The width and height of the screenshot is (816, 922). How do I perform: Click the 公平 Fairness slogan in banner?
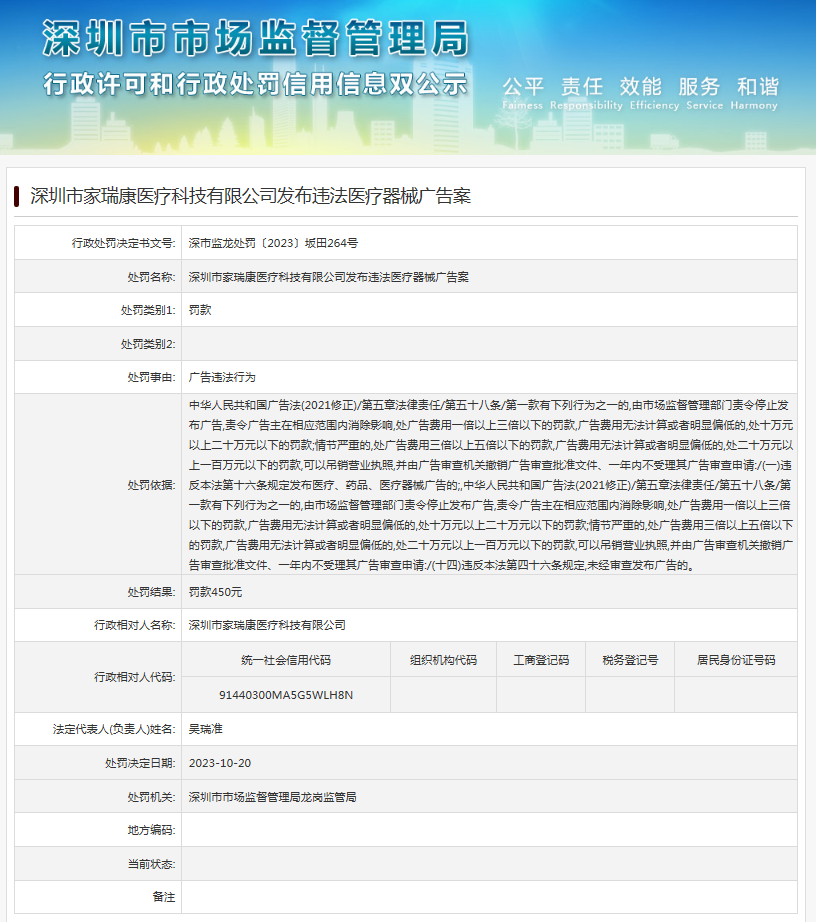[x=523, y=93]
